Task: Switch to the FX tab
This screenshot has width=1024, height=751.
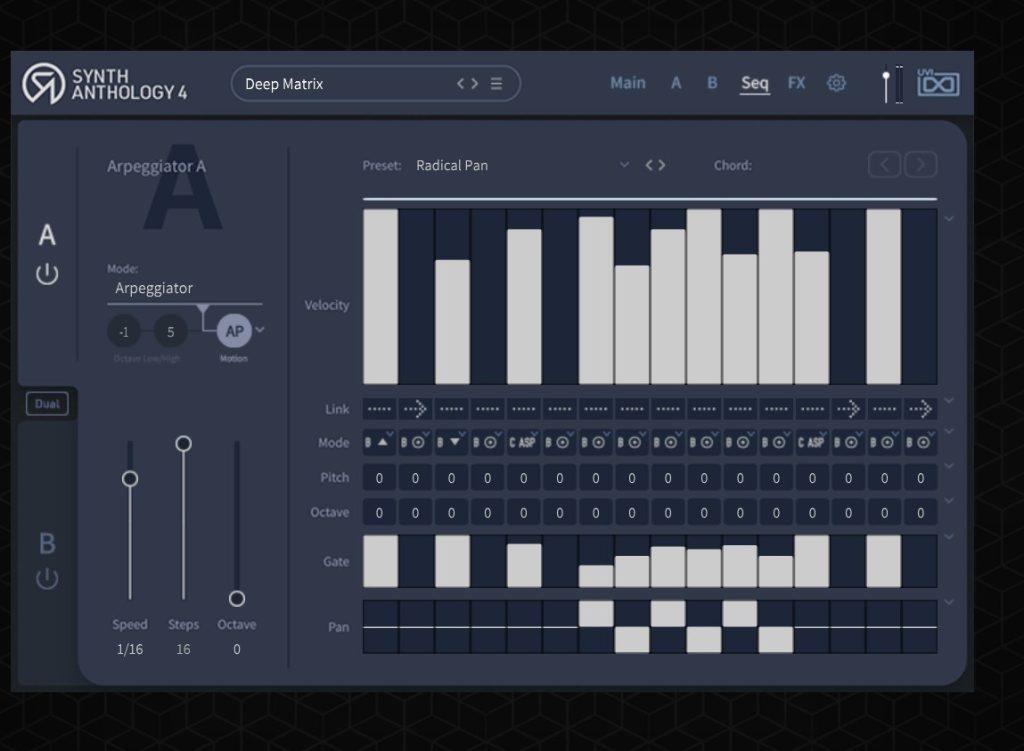Action: 796,83
